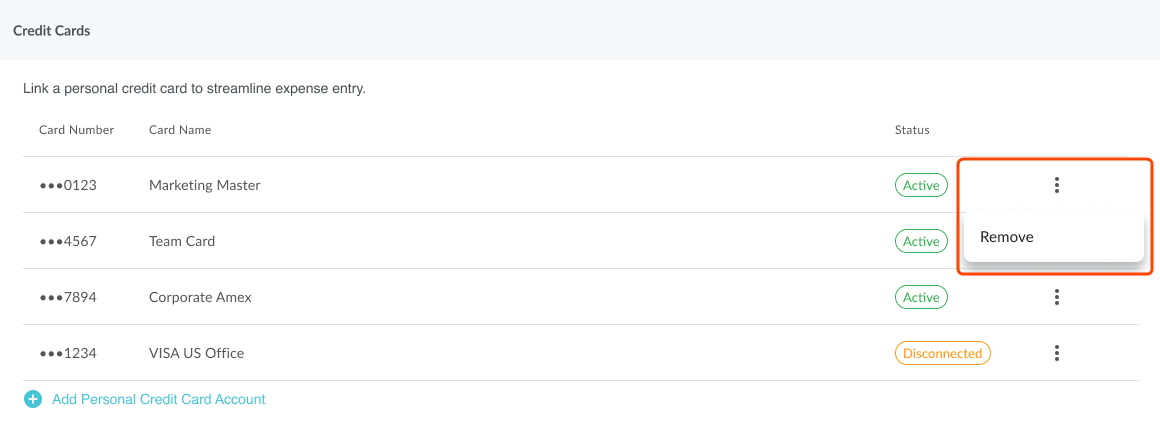Viewport: 1160px width, 436px height.
Task: Click the Status column header
Action: coord(912,130)
